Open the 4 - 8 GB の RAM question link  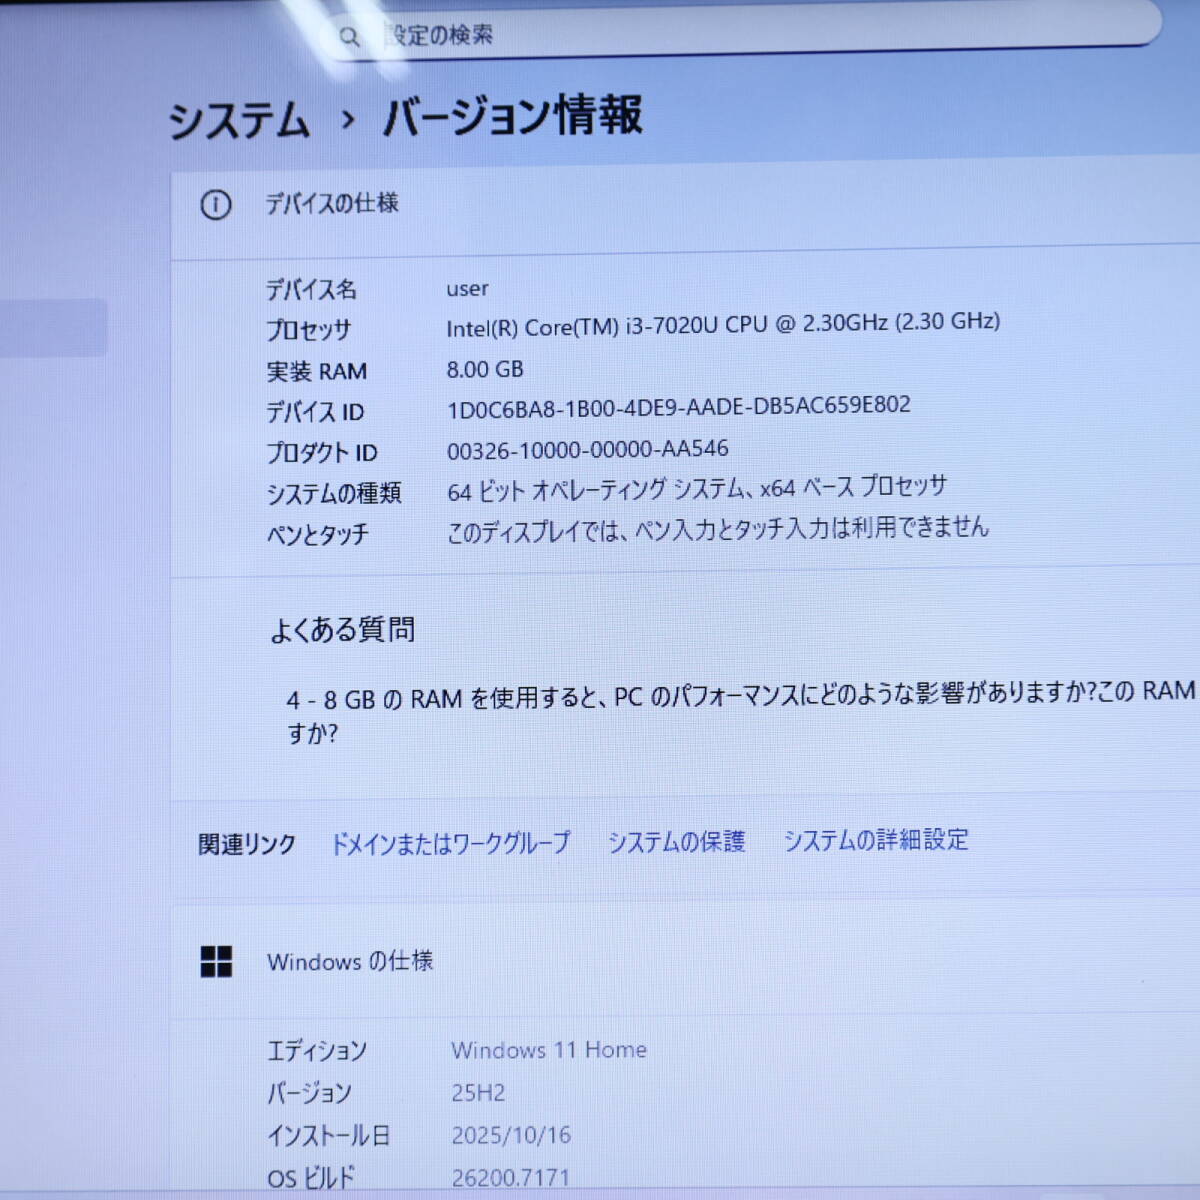click(x=741, y=711)
